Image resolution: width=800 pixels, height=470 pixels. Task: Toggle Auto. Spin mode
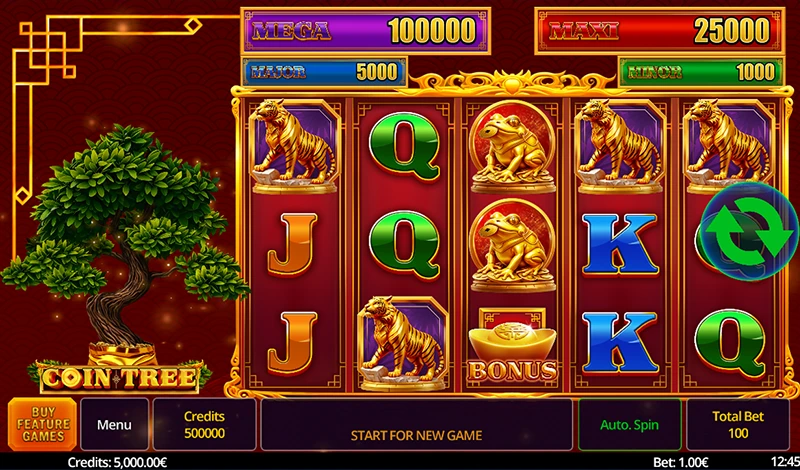pos(629,425)
